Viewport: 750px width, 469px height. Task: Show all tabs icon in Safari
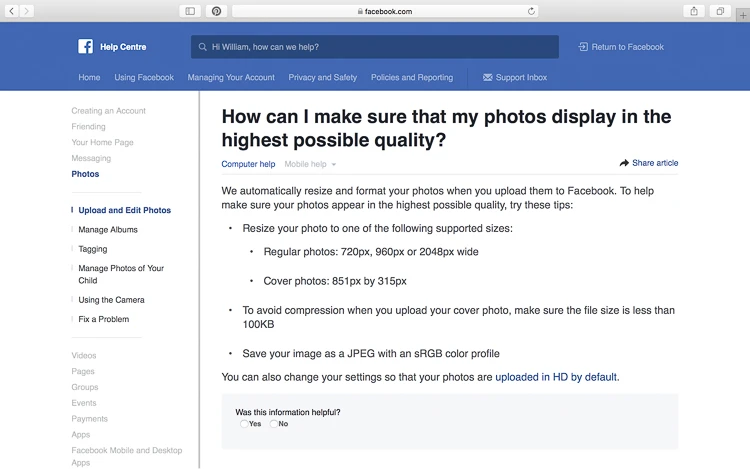(720, 11)
